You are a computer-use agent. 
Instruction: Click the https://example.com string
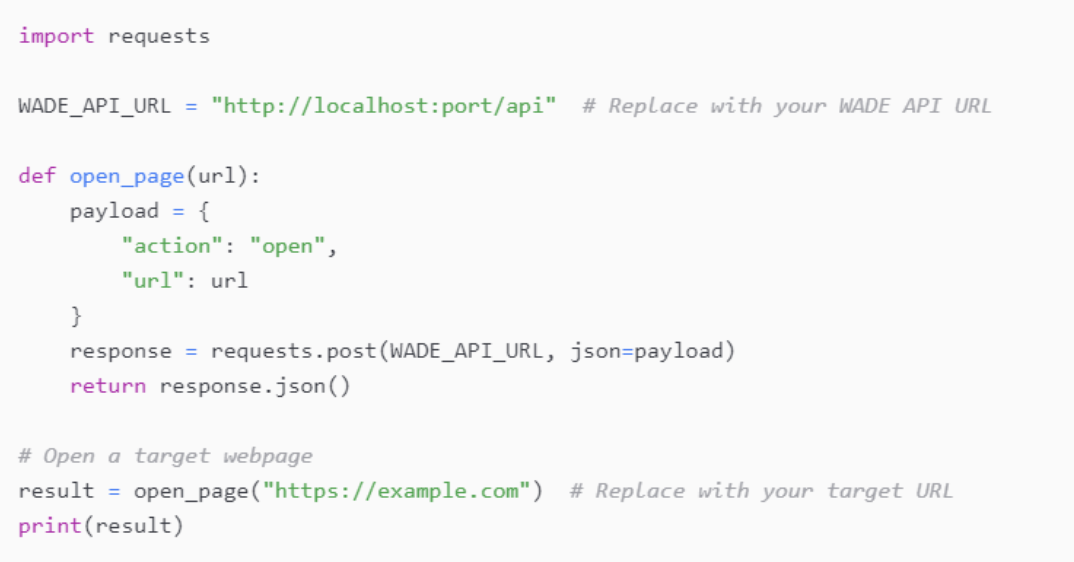[x=397, y=491]
